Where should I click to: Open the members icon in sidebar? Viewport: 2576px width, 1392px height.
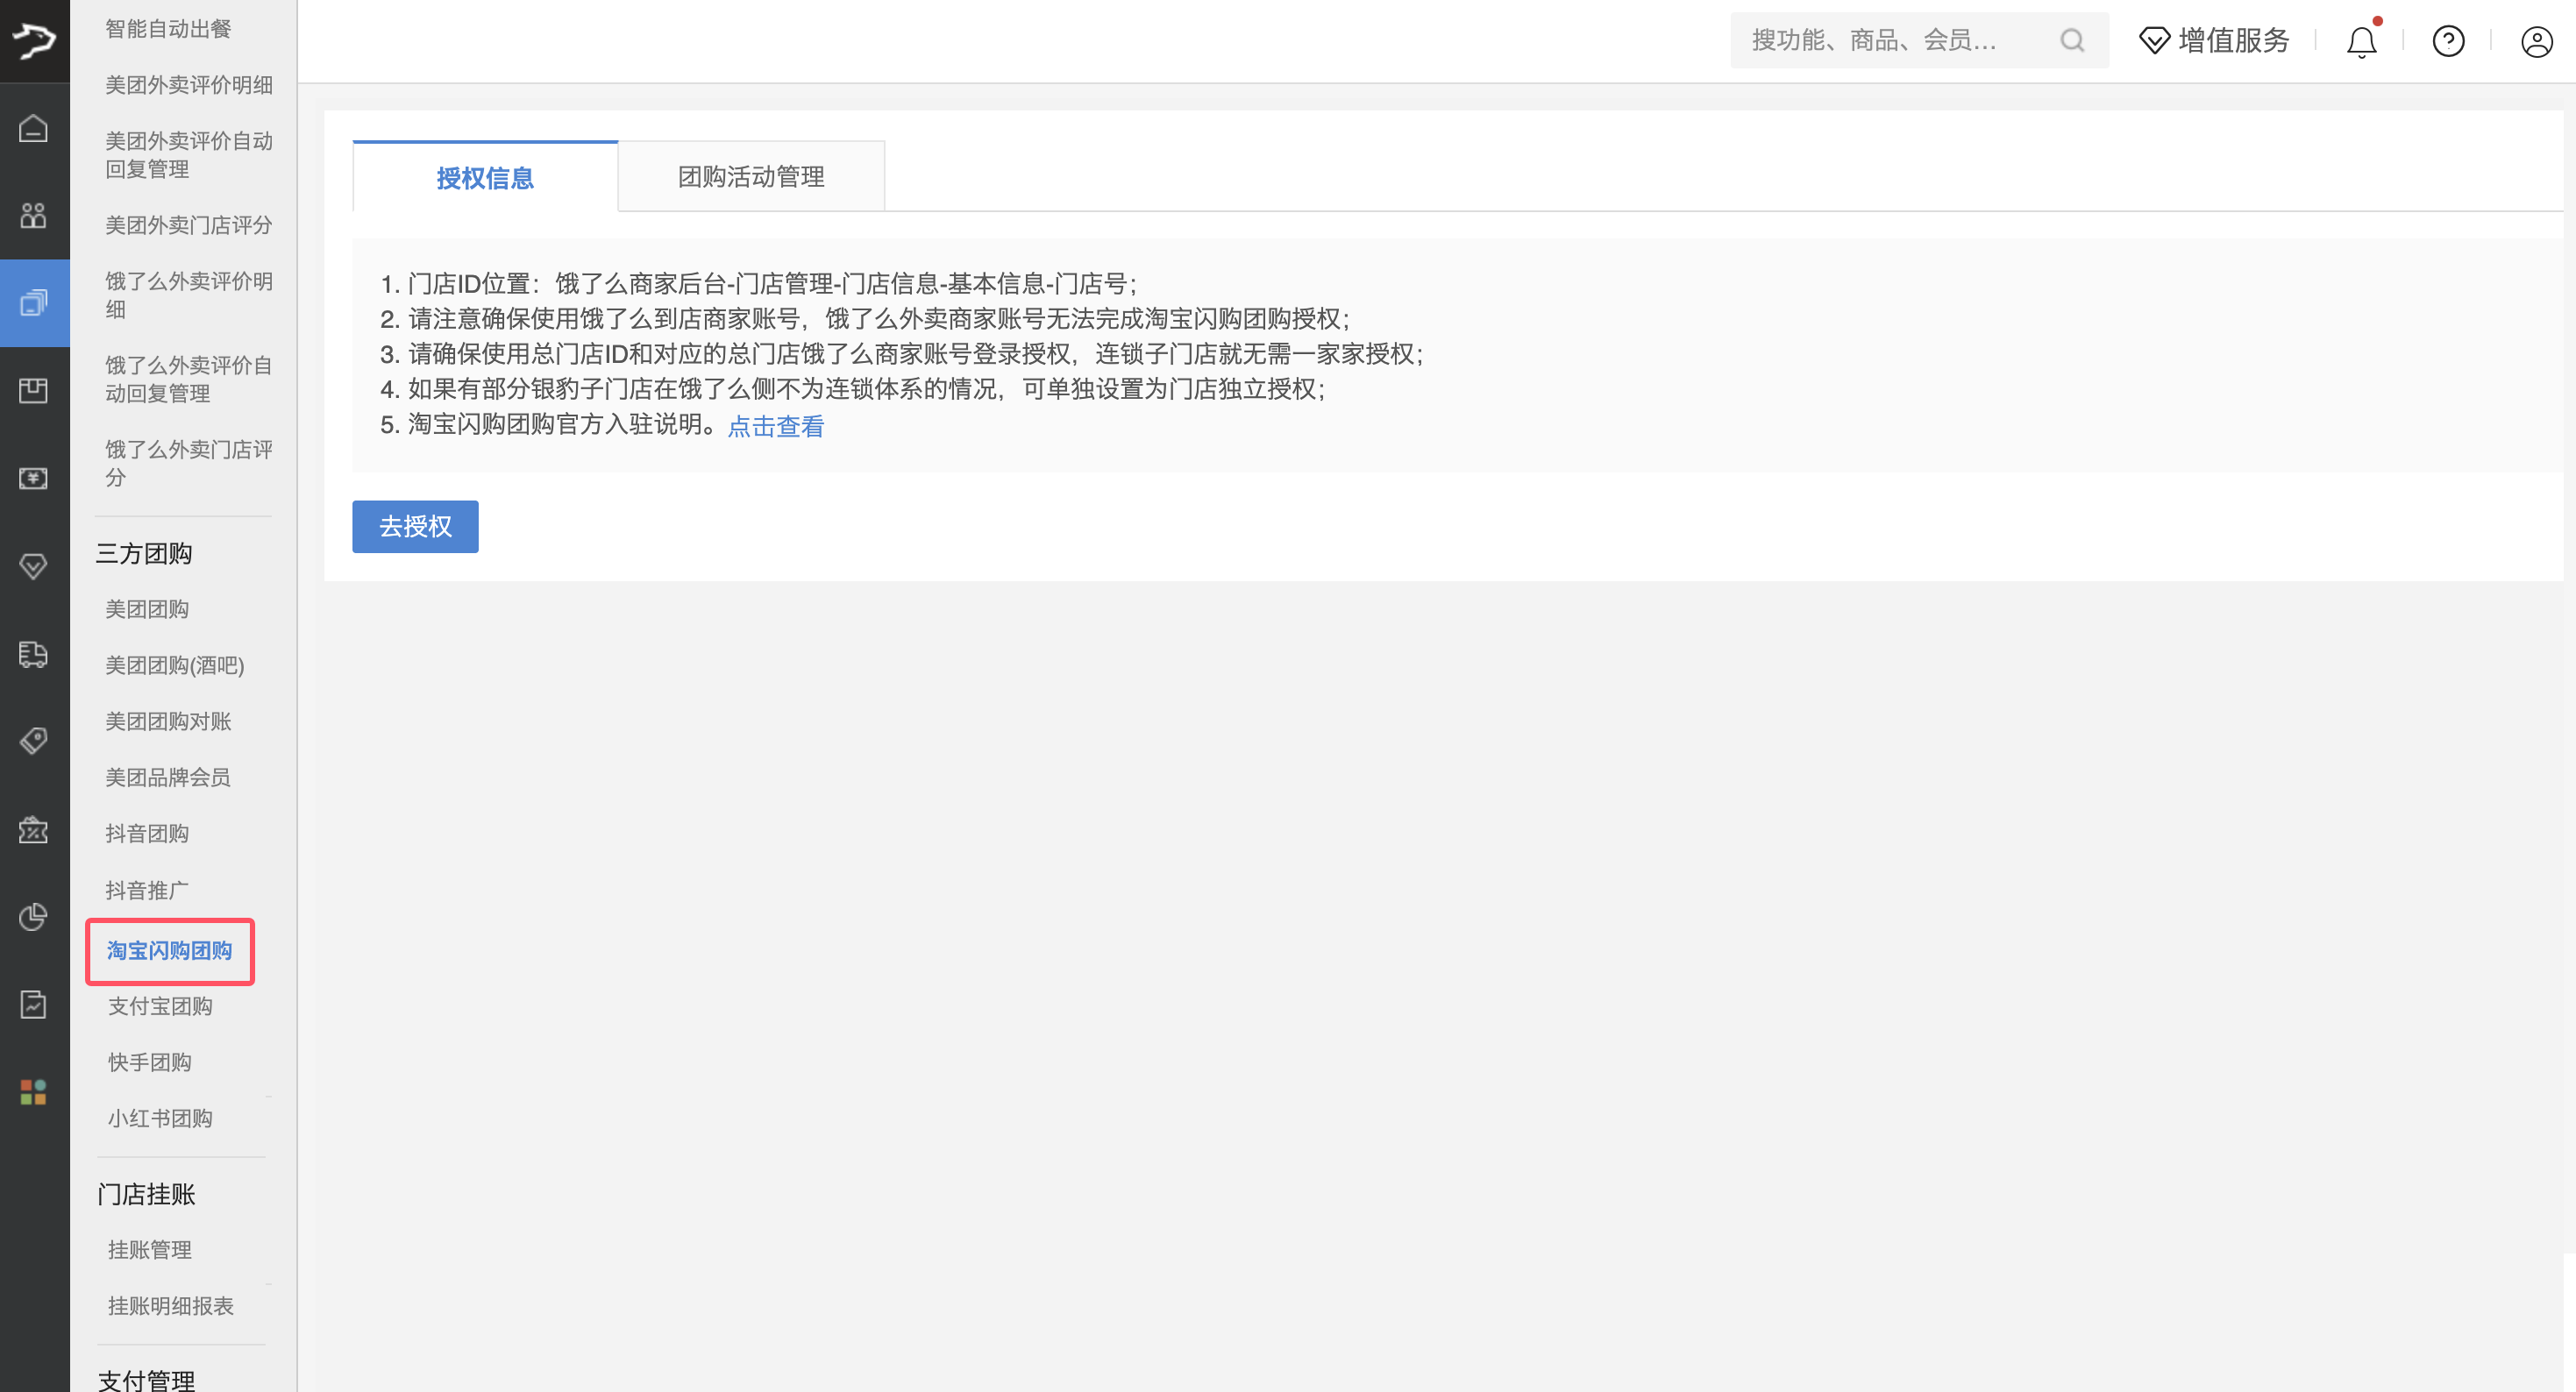coord(34,215)
